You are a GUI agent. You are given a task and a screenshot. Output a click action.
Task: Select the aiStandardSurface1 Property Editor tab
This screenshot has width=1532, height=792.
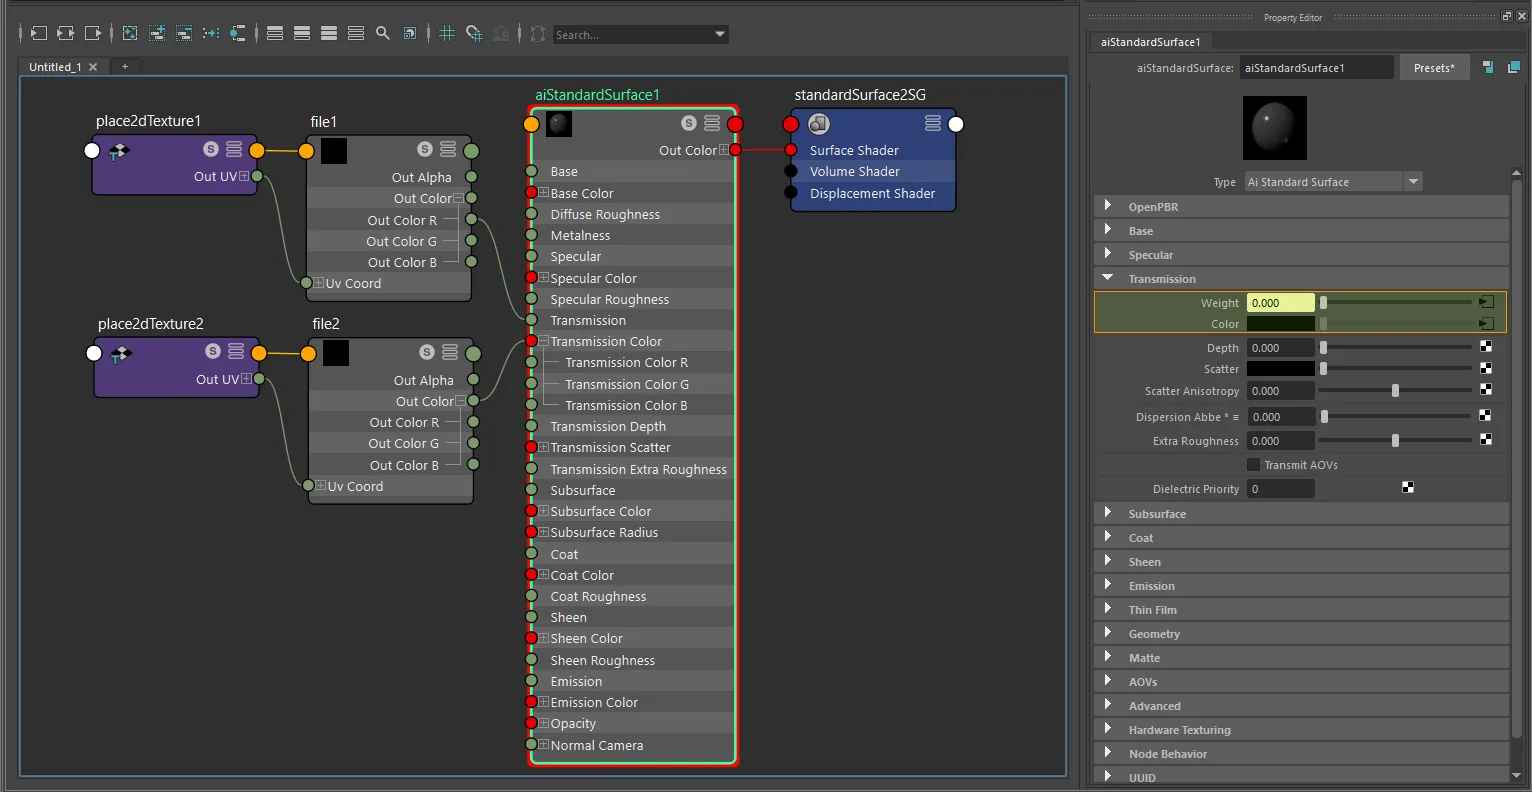1150,42
